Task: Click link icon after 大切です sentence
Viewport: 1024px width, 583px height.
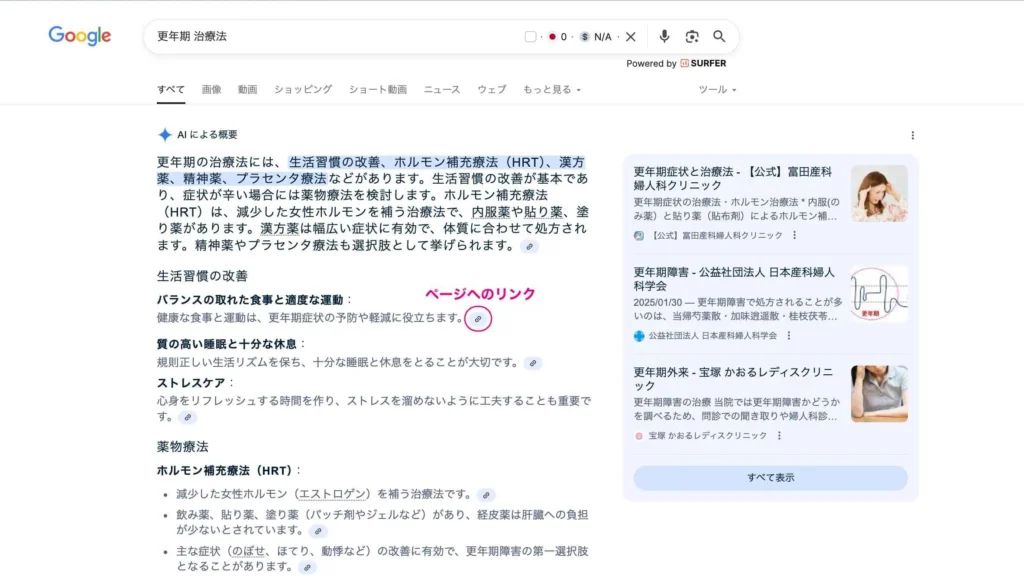Action: tap(534, 363)
